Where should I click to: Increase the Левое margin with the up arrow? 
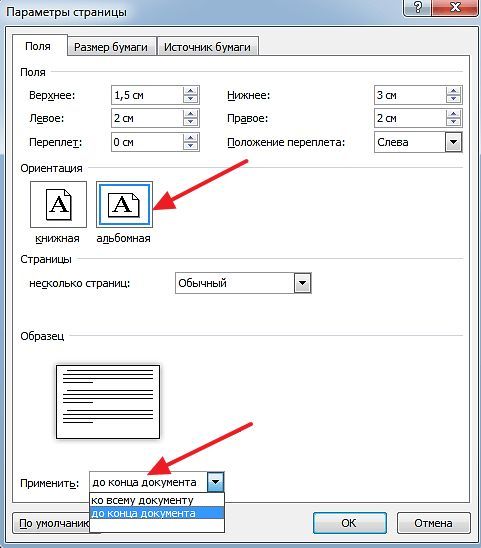click(190, 114)
